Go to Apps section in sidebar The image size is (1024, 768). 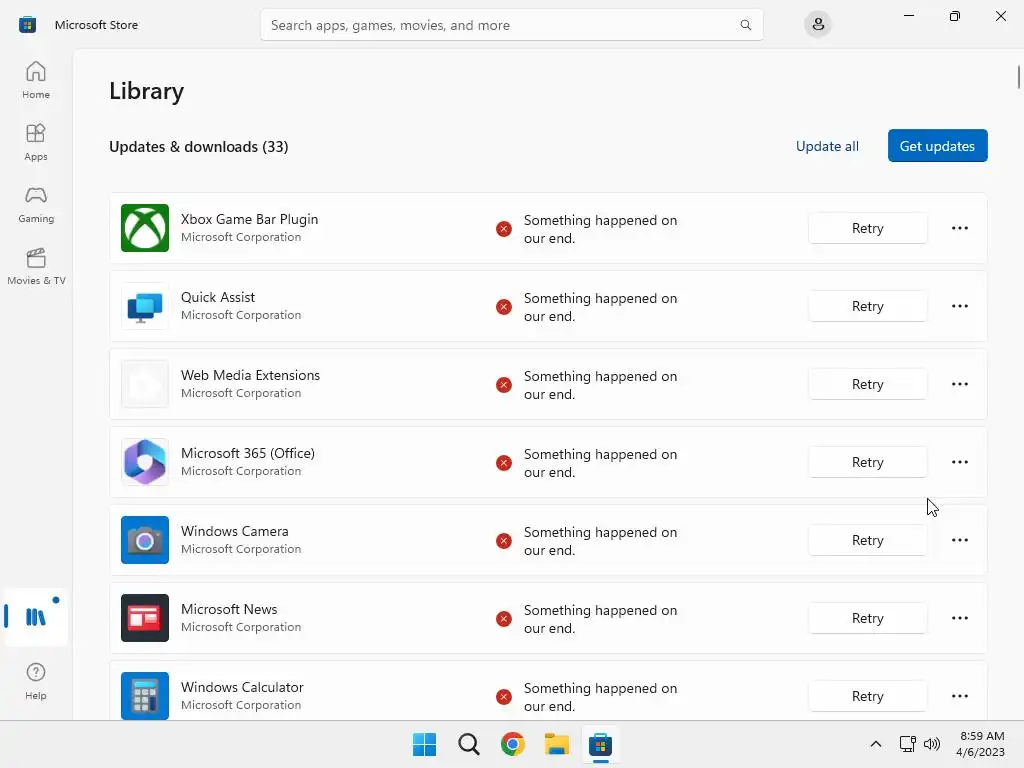point(36,142)
